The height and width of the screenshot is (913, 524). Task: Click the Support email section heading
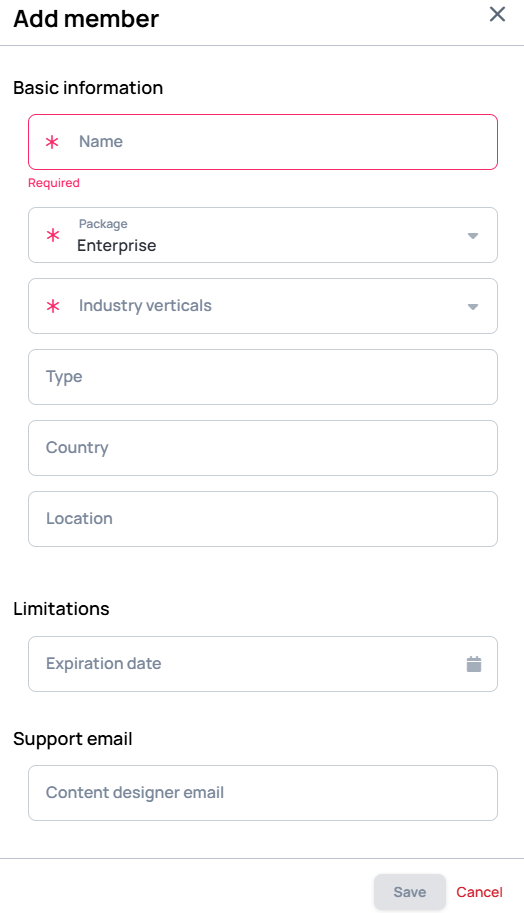pos(73,739)
